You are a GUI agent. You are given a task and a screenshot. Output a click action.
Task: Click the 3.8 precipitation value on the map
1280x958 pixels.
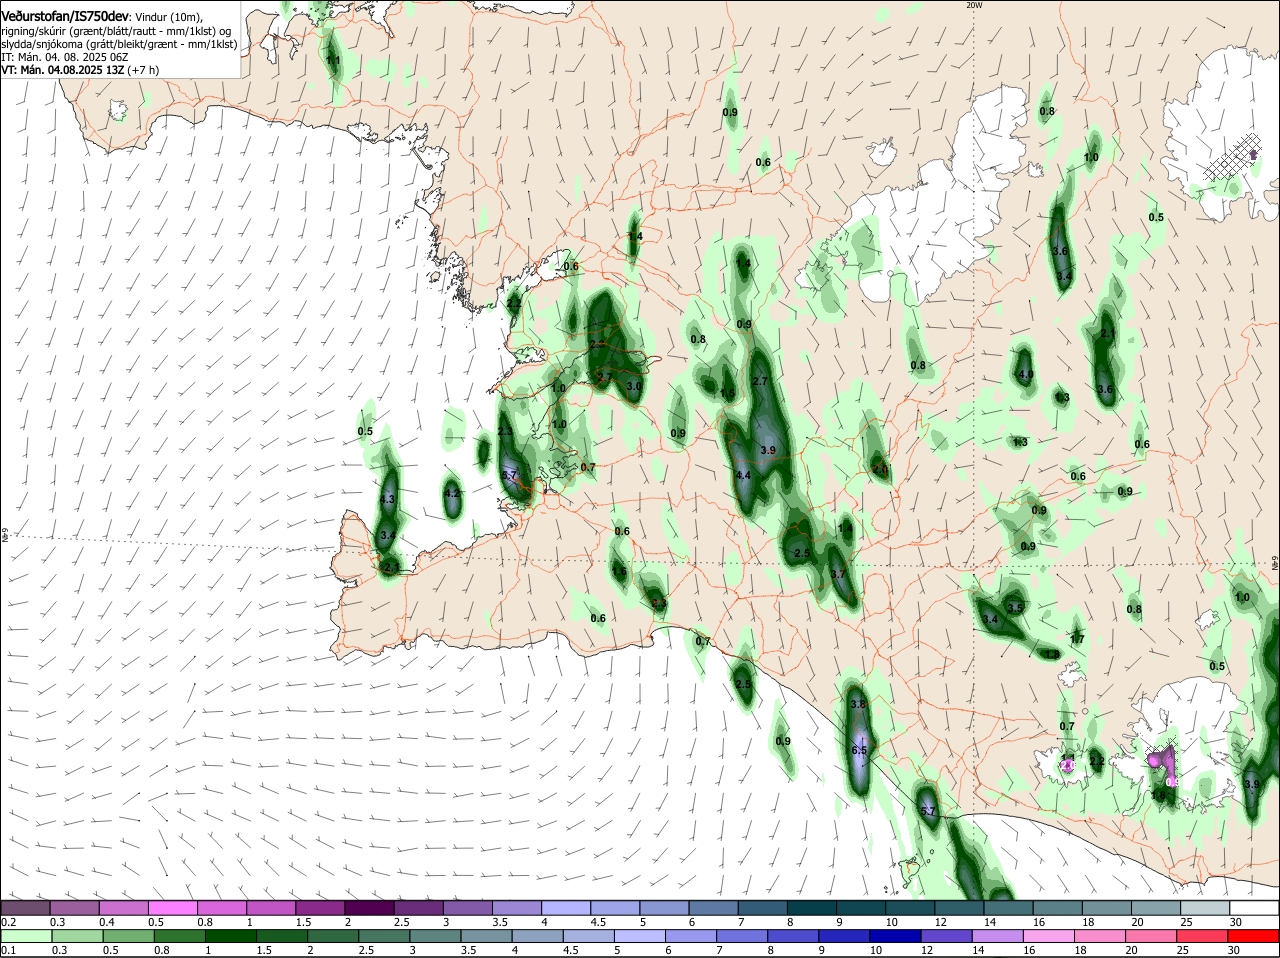coord(858,704)
